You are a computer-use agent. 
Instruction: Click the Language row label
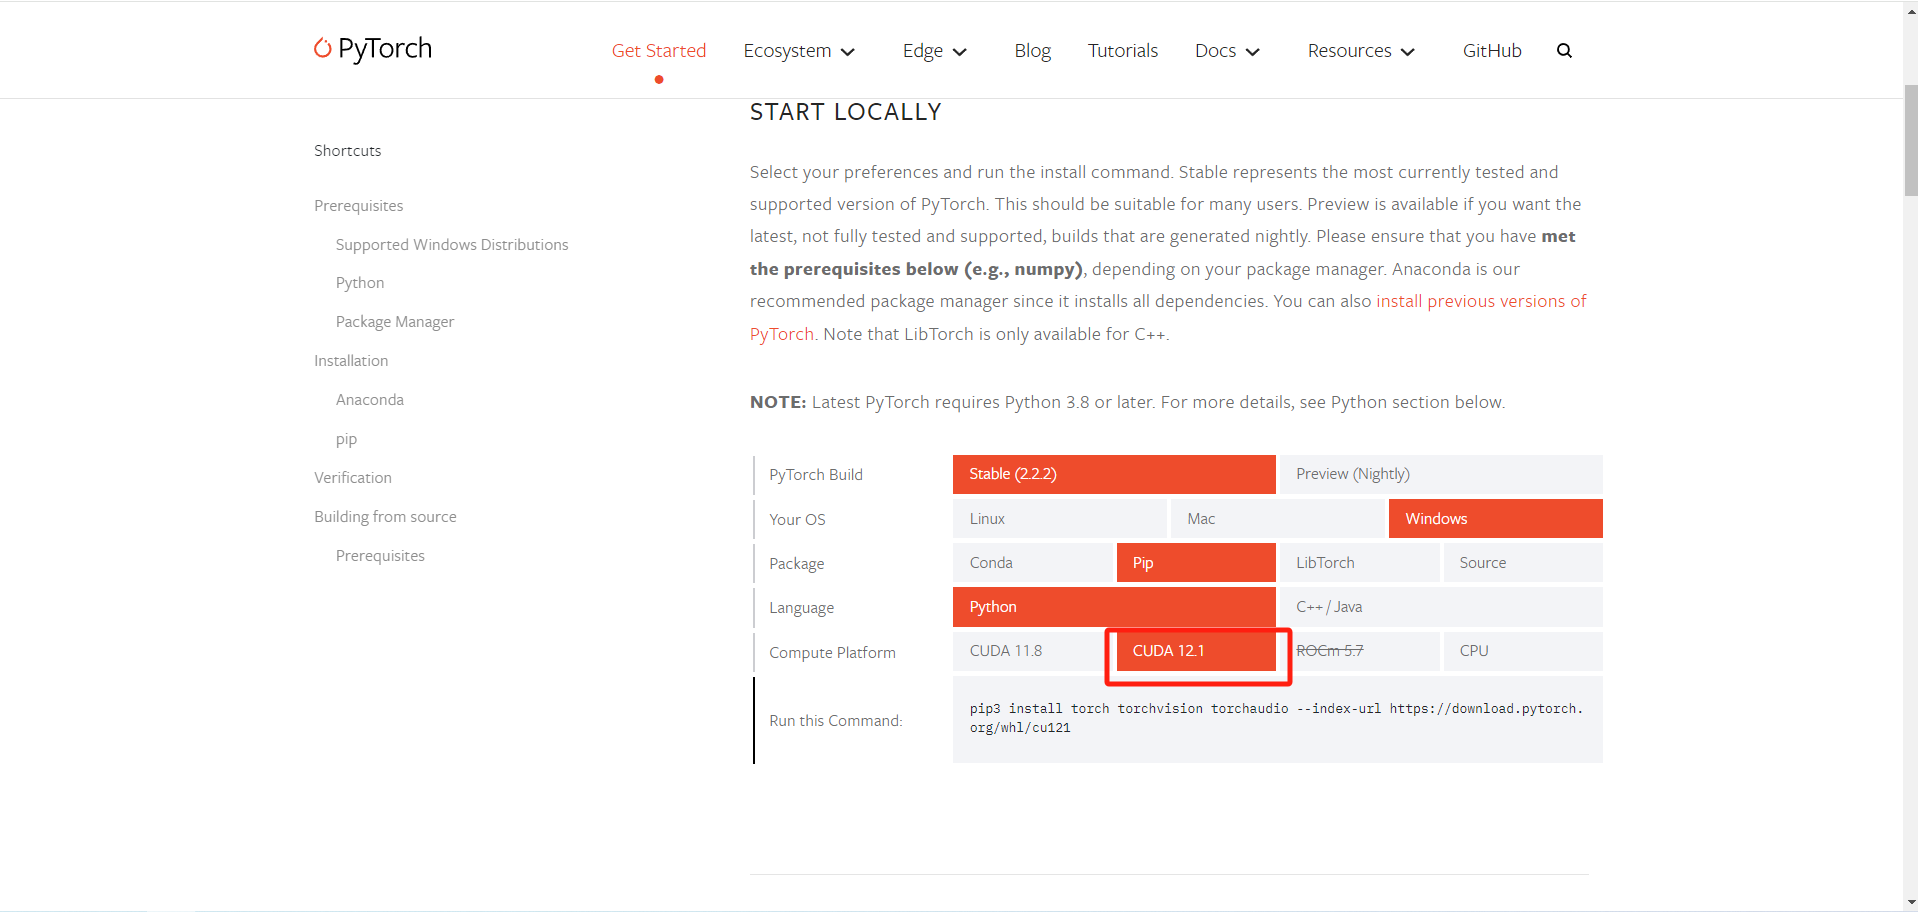801,608
